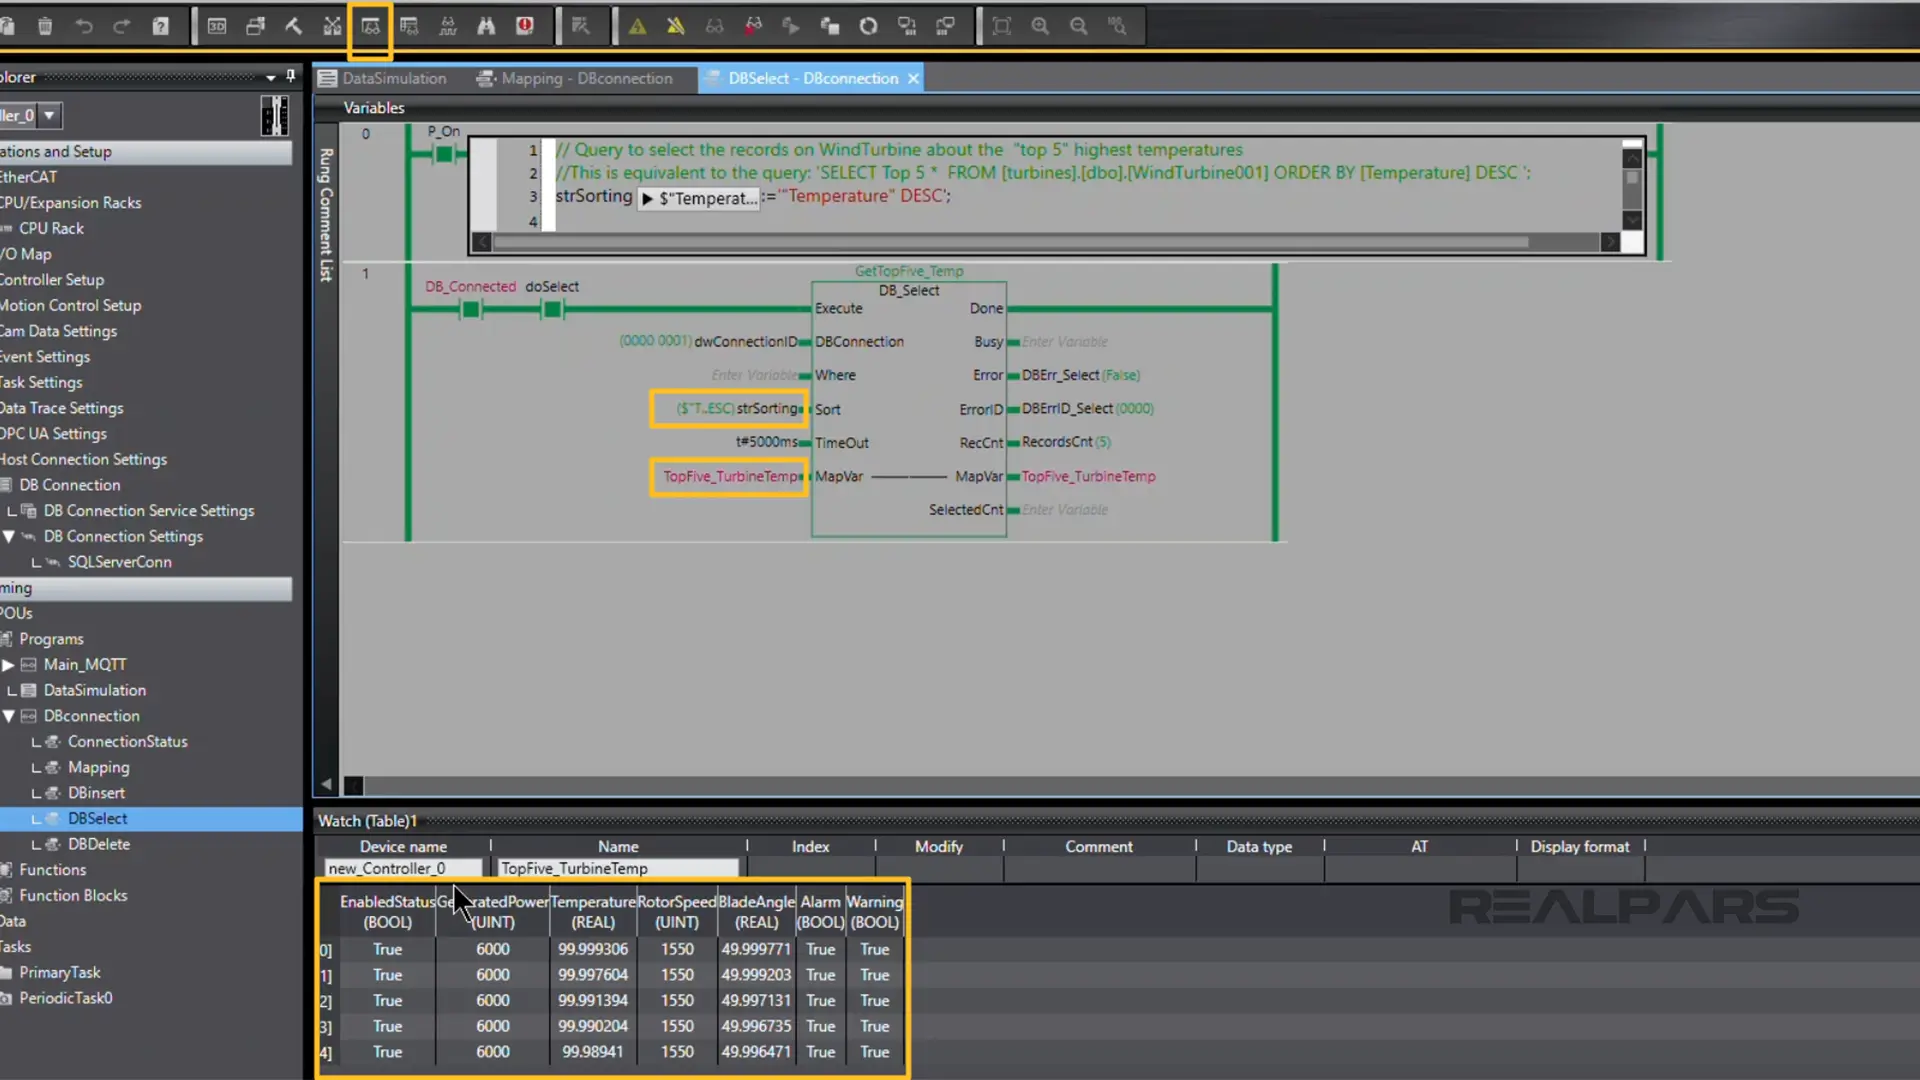
Task: Open SQLServerConn connection settings
Action: pos(119,562)
